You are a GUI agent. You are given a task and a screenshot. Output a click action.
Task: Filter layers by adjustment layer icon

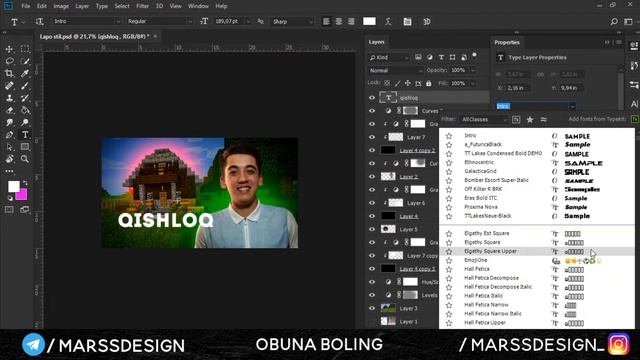tap(430, 58)
